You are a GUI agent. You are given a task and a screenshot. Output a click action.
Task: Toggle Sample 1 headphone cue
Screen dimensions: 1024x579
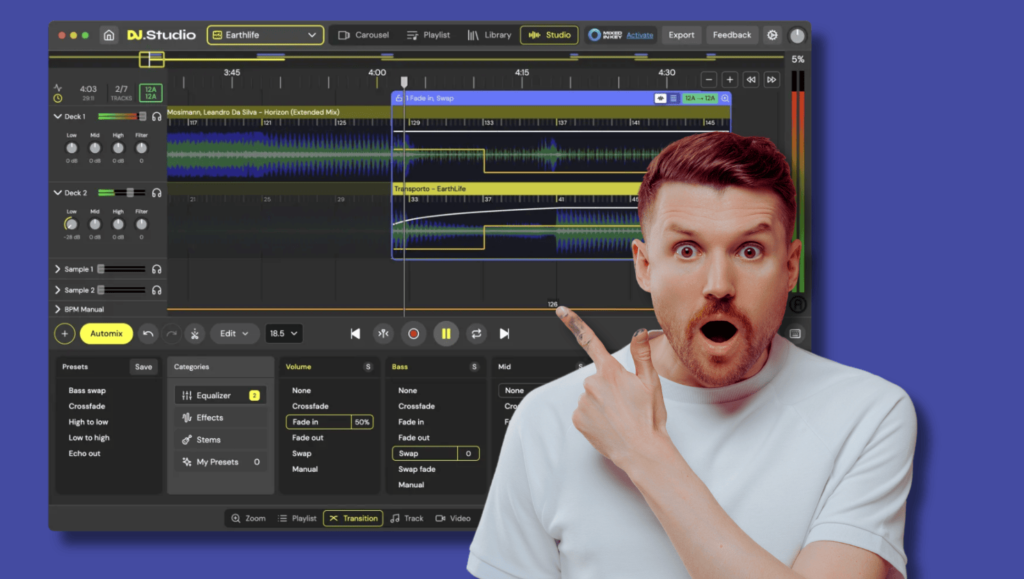(157, 269)
